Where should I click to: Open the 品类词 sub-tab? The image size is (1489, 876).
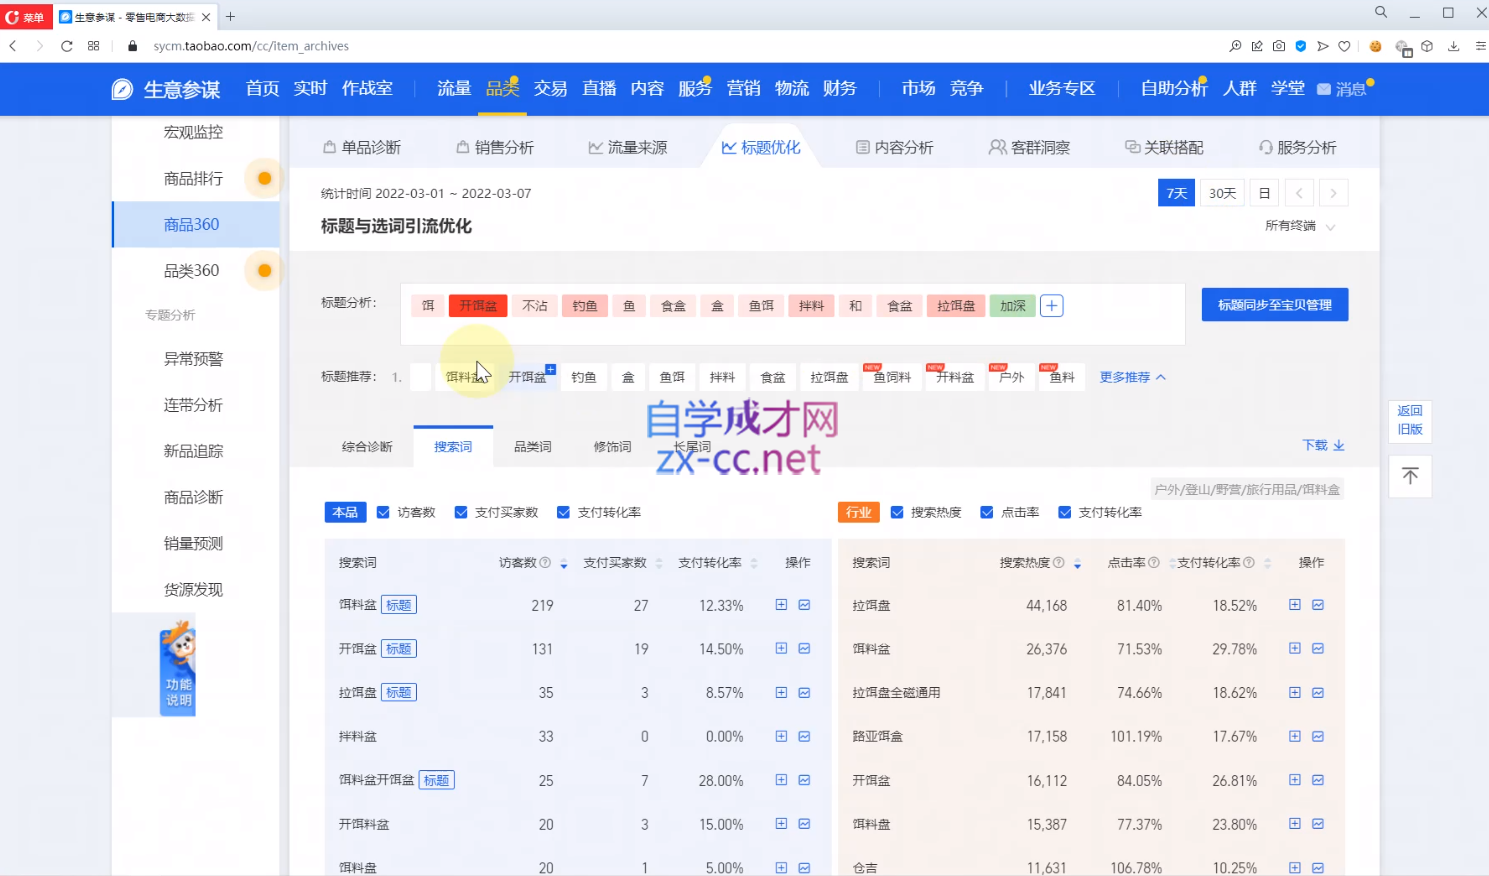533,447
